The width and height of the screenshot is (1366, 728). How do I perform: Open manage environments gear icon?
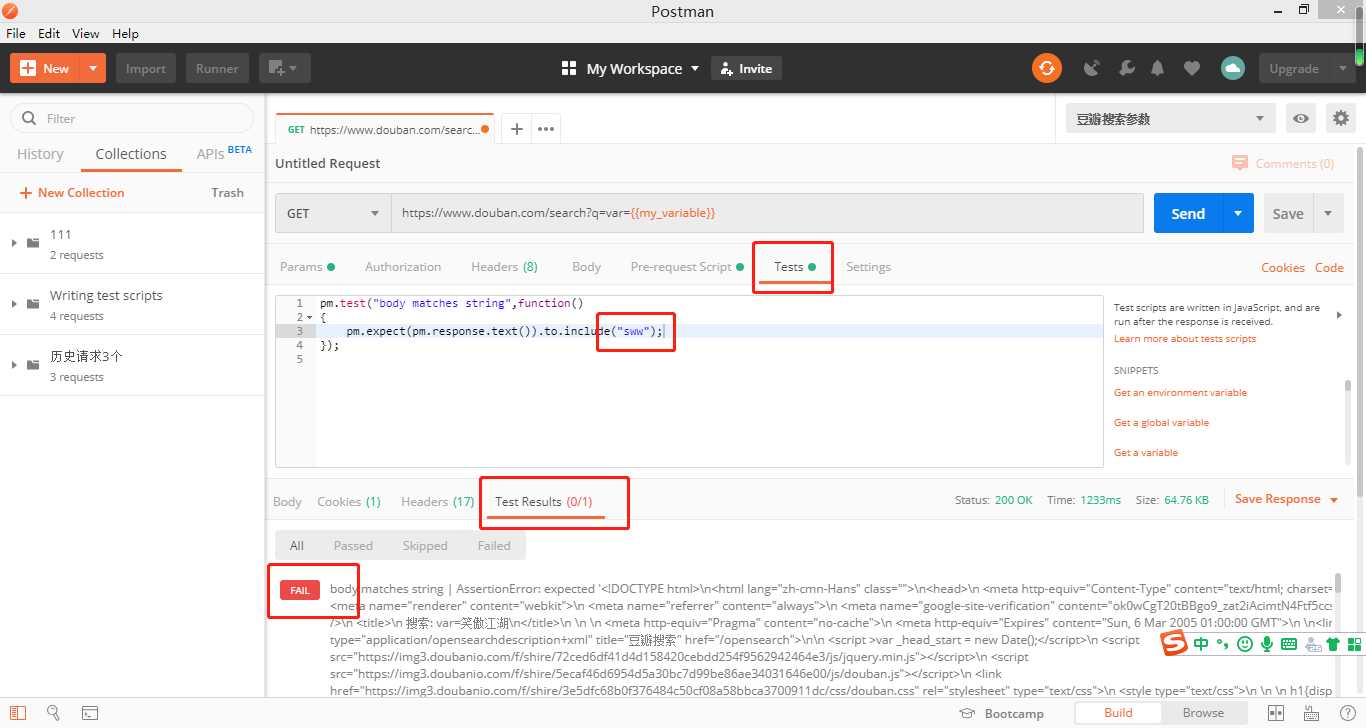1341,118
